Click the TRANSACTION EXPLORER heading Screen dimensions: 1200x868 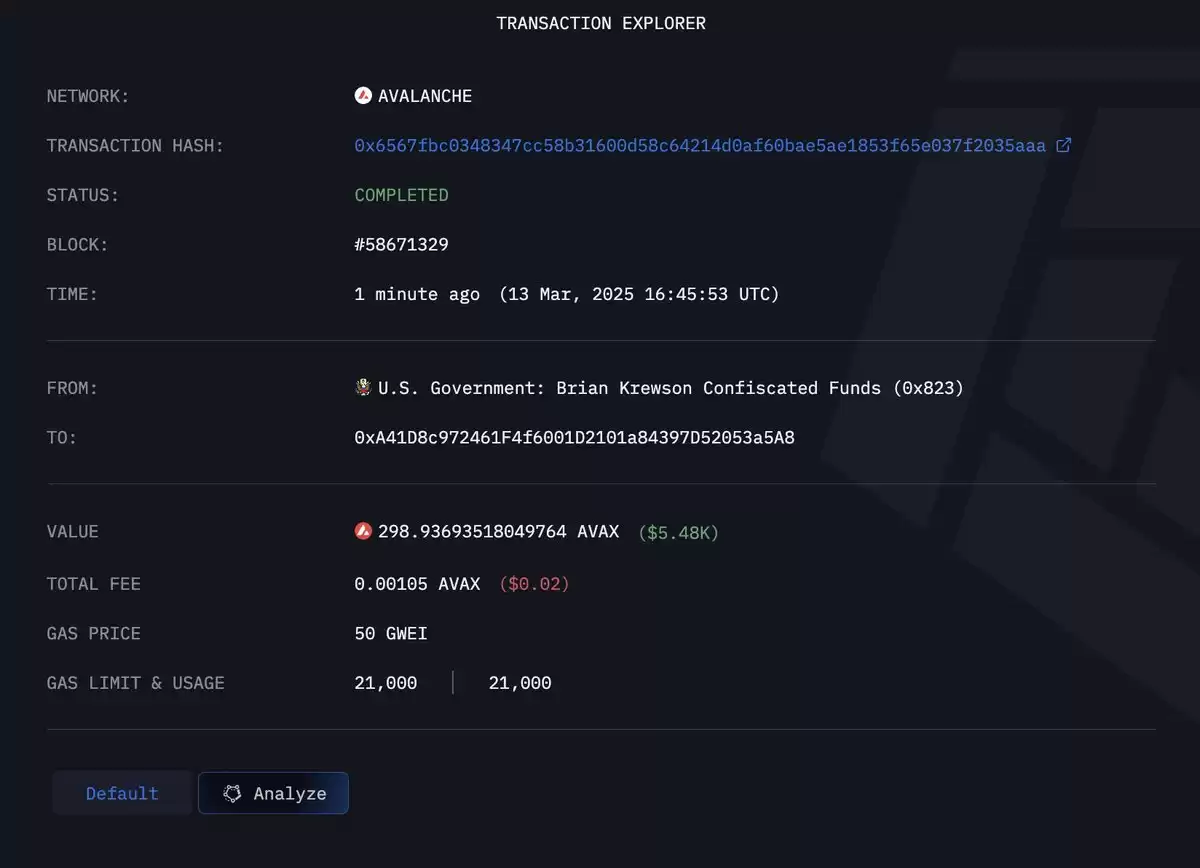click(601, 23)
